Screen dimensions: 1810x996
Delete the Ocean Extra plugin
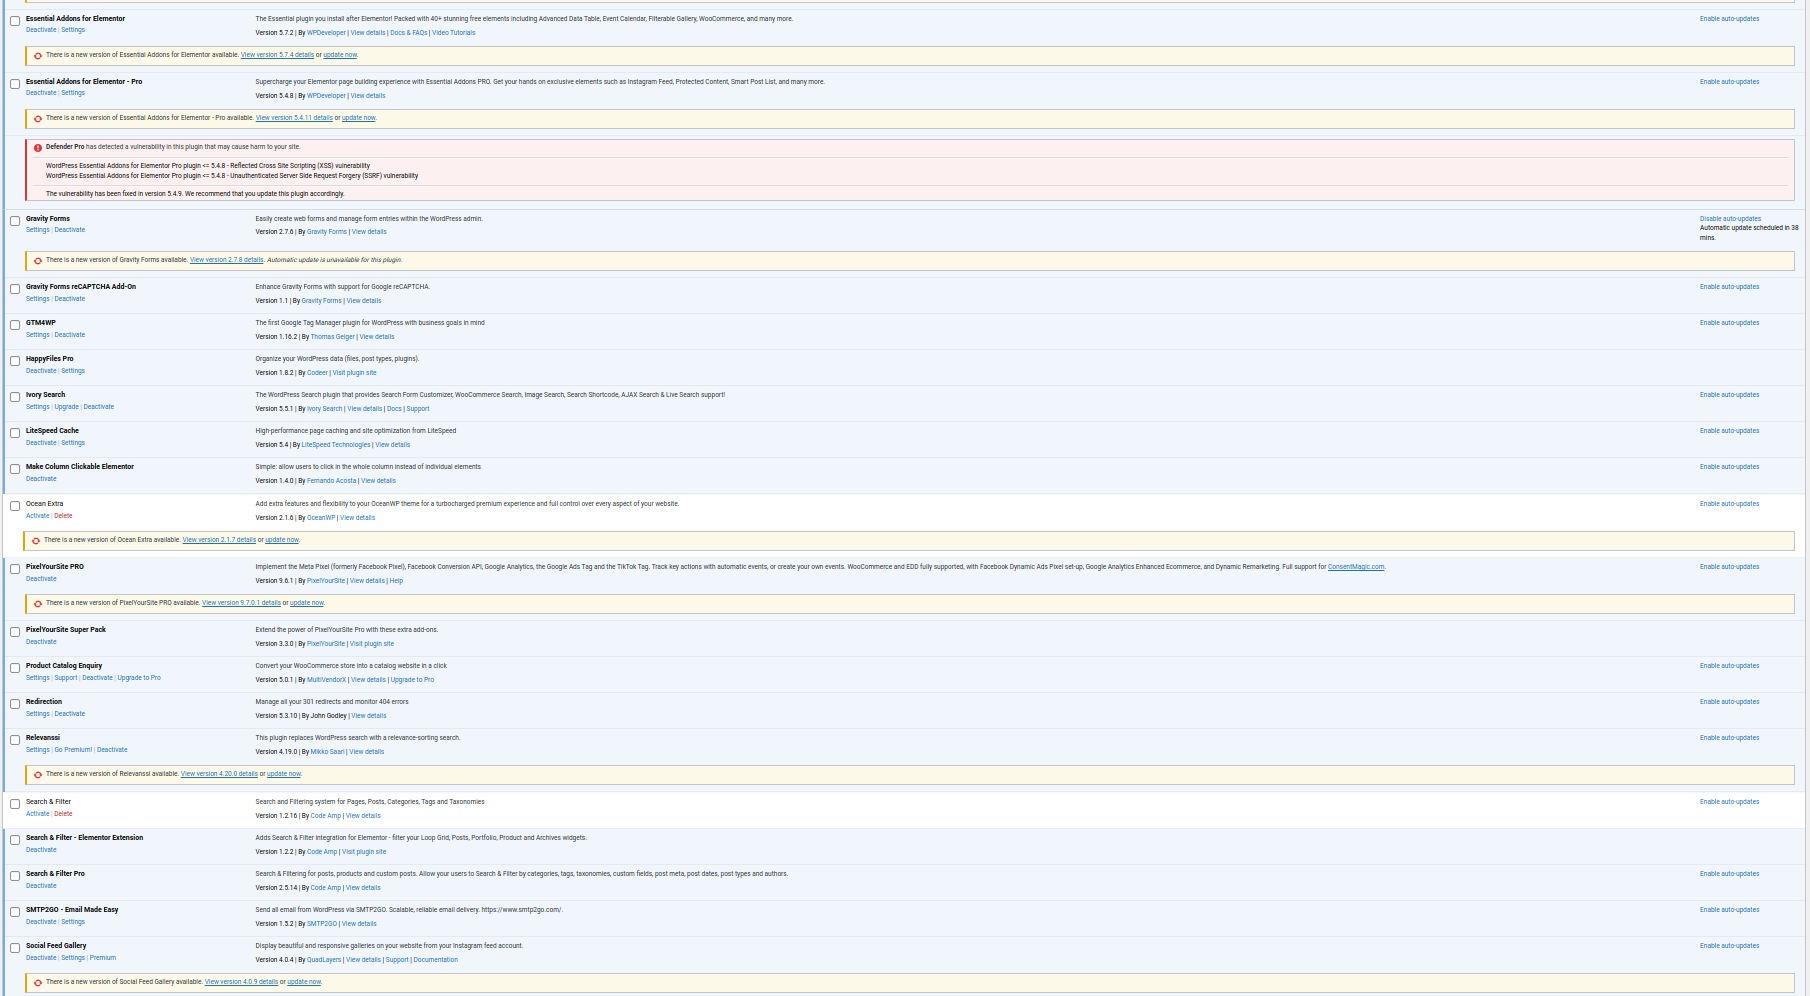(x=63, y=516)
